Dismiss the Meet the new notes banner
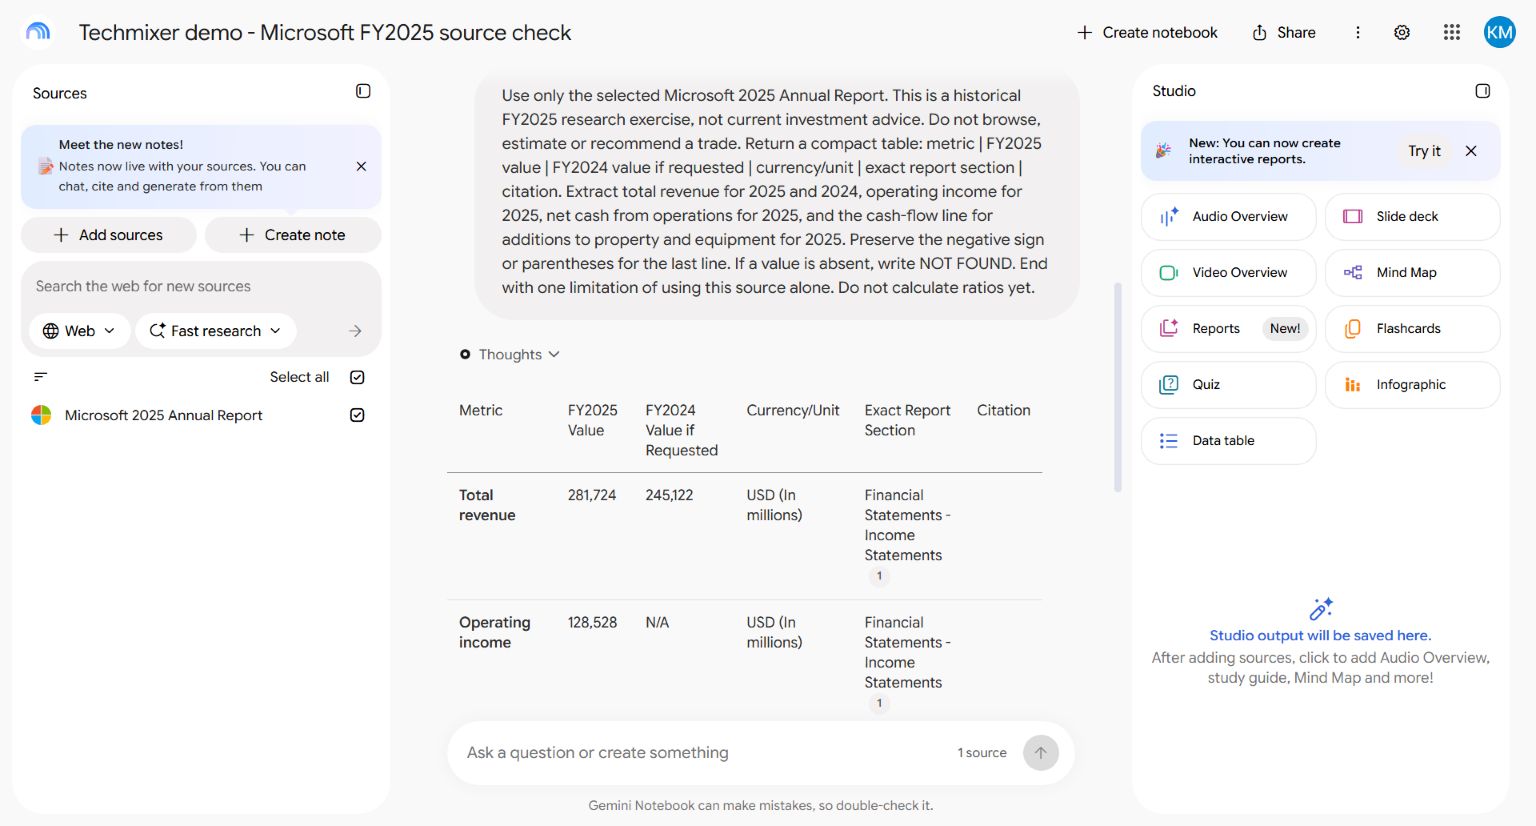The height and width of the screenshot is (826, 1536). tap(361, 167)
